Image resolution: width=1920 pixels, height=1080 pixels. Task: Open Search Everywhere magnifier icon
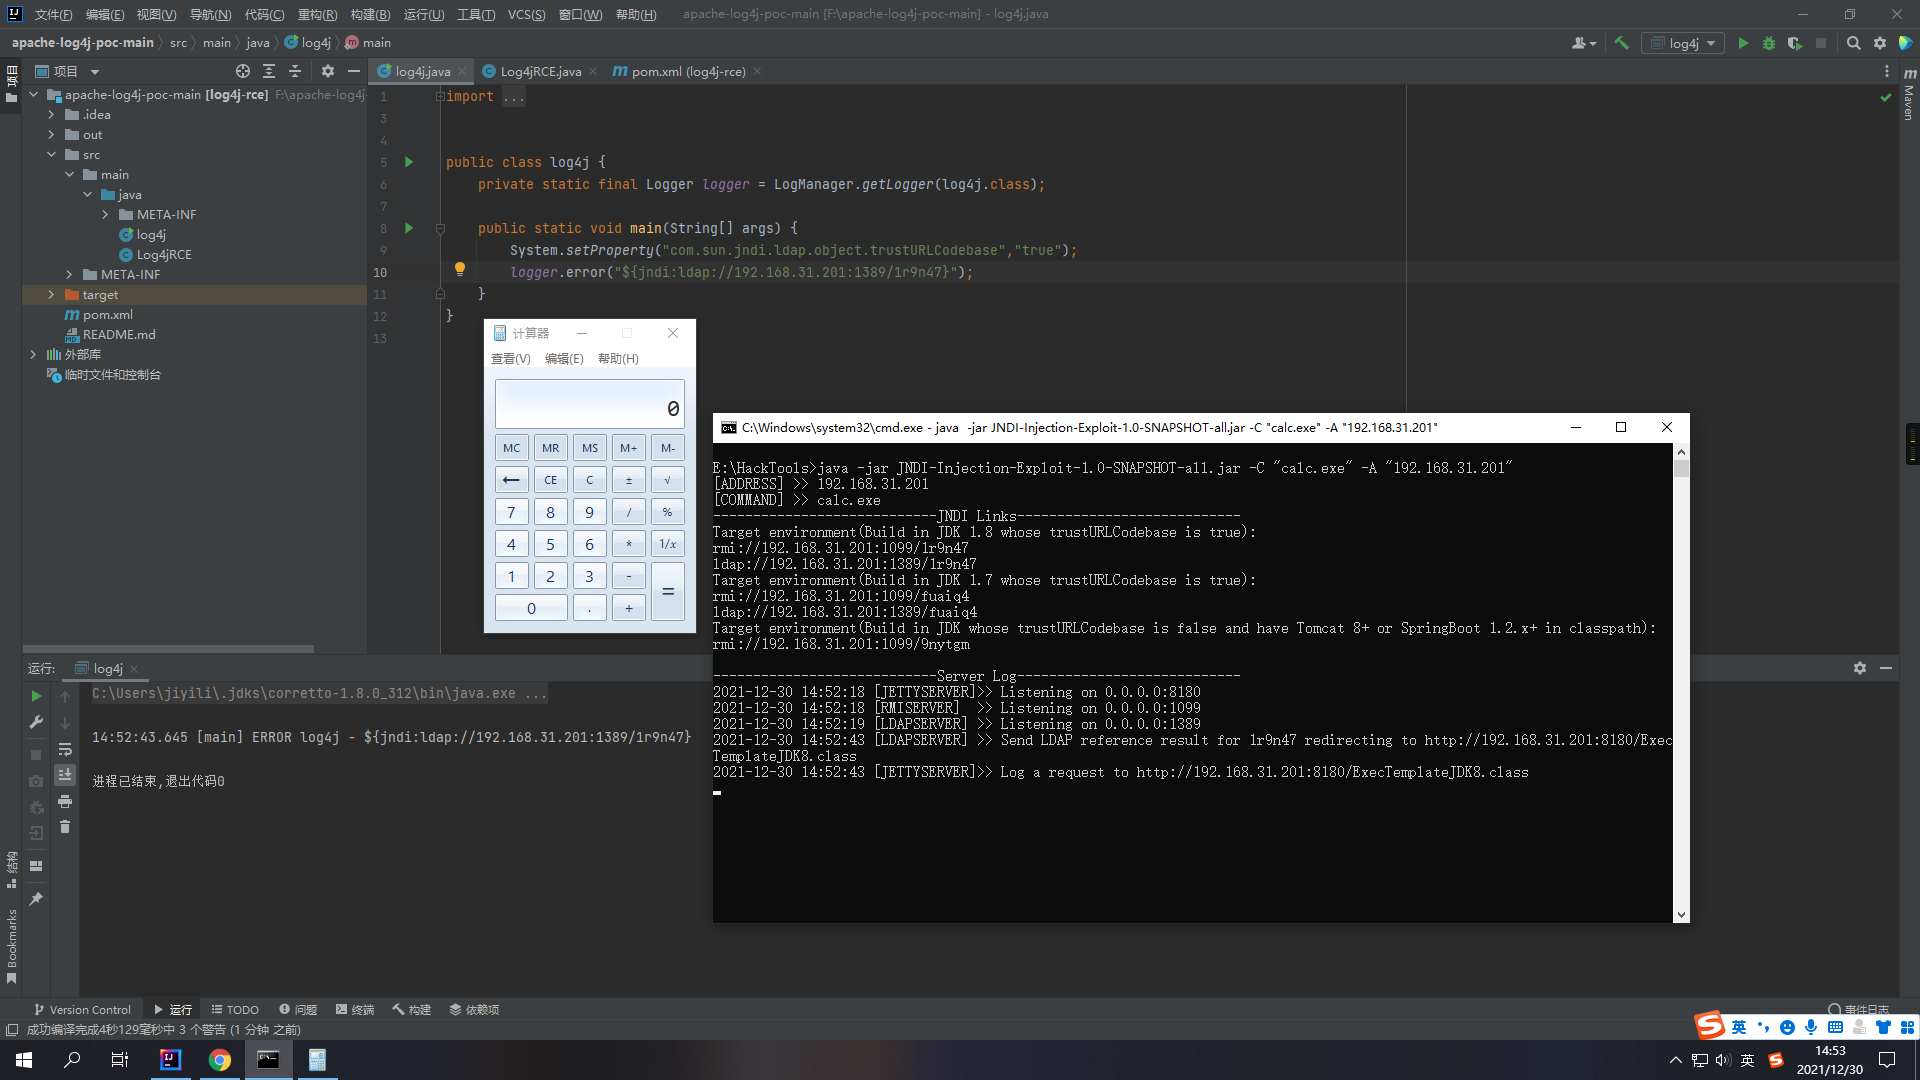(1853, 43)
